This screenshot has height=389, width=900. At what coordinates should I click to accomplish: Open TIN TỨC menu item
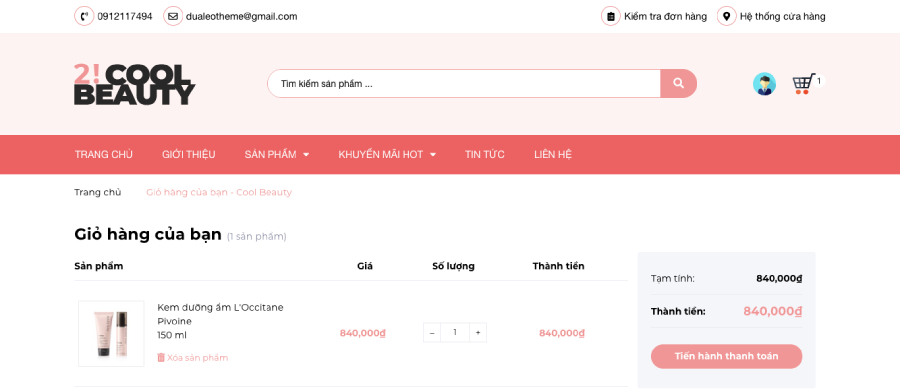pyautogui.click(x=485, y=154)
